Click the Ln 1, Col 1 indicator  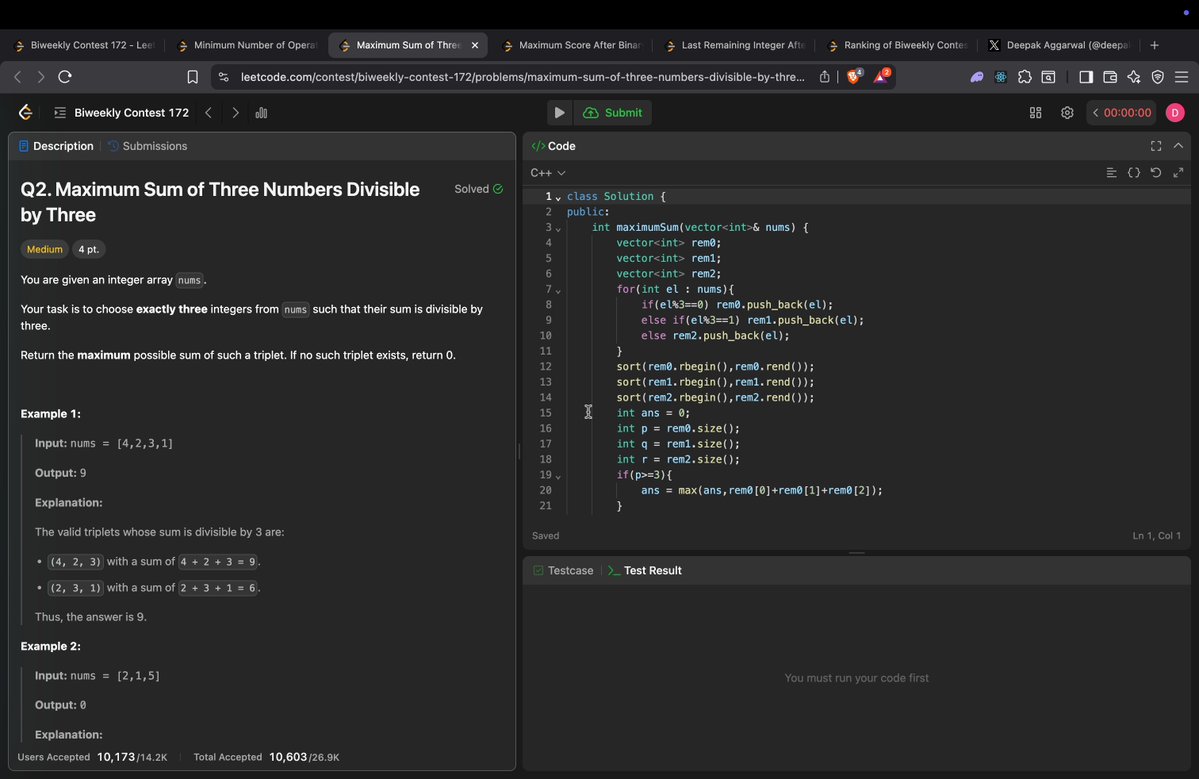[1156, 536]
